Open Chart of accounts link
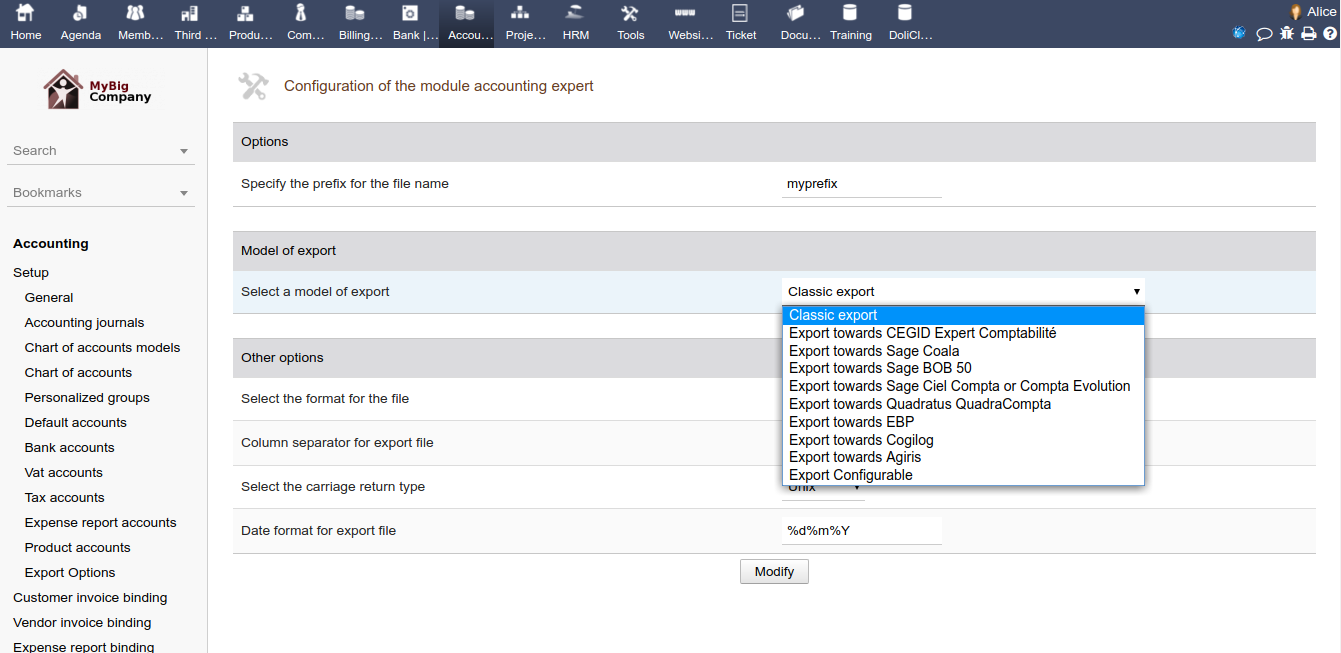This screenshot has height=653, width=1341. point(78,373)
